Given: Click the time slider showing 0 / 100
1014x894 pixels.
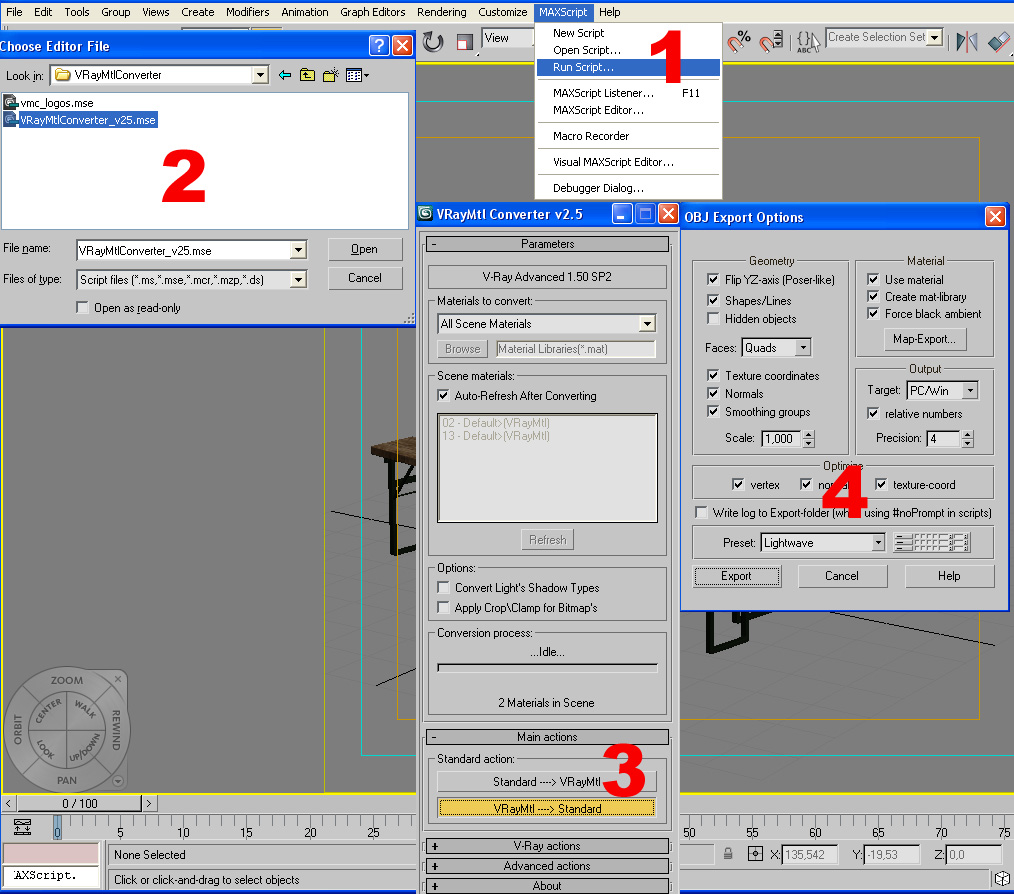Looking at the screenshot, I should pyautogui.click(x=80, y=803).
